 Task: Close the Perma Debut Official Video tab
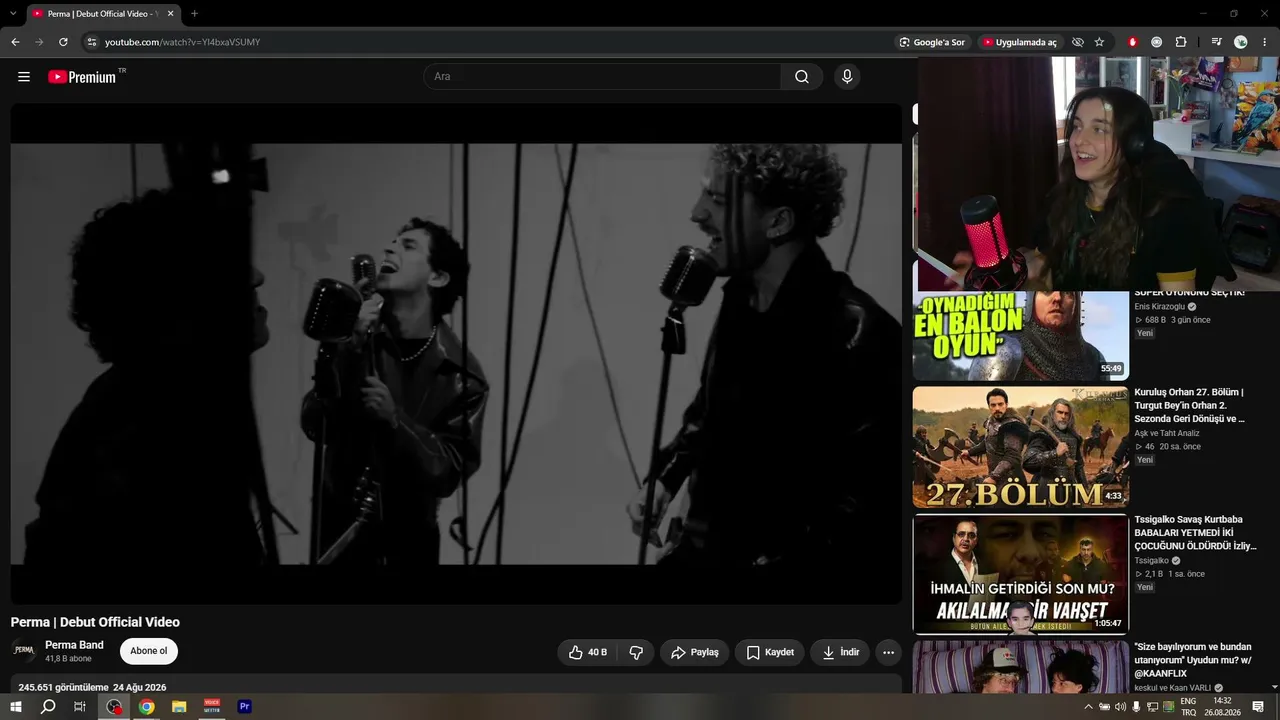170,14
